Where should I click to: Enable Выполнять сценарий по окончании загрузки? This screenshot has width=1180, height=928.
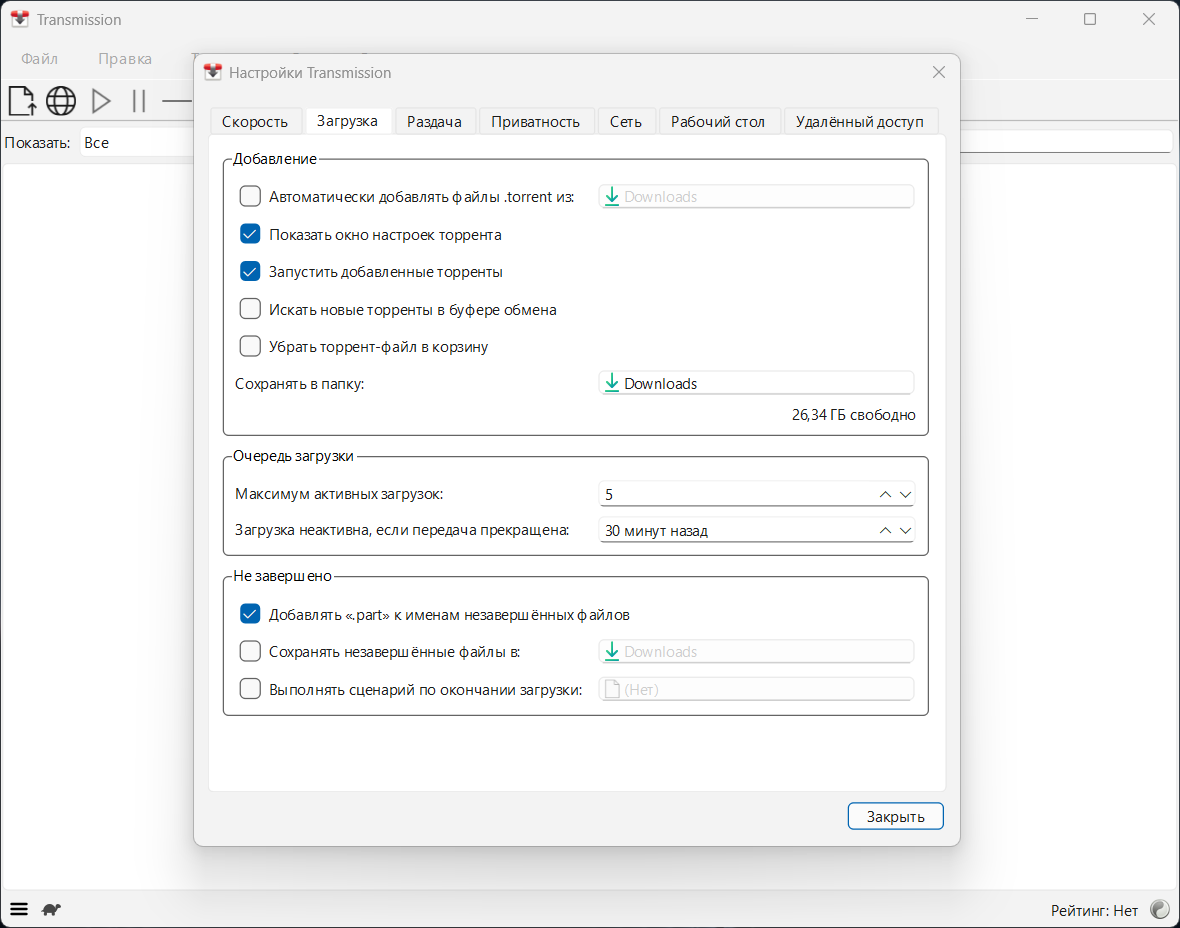click(250, 689)
